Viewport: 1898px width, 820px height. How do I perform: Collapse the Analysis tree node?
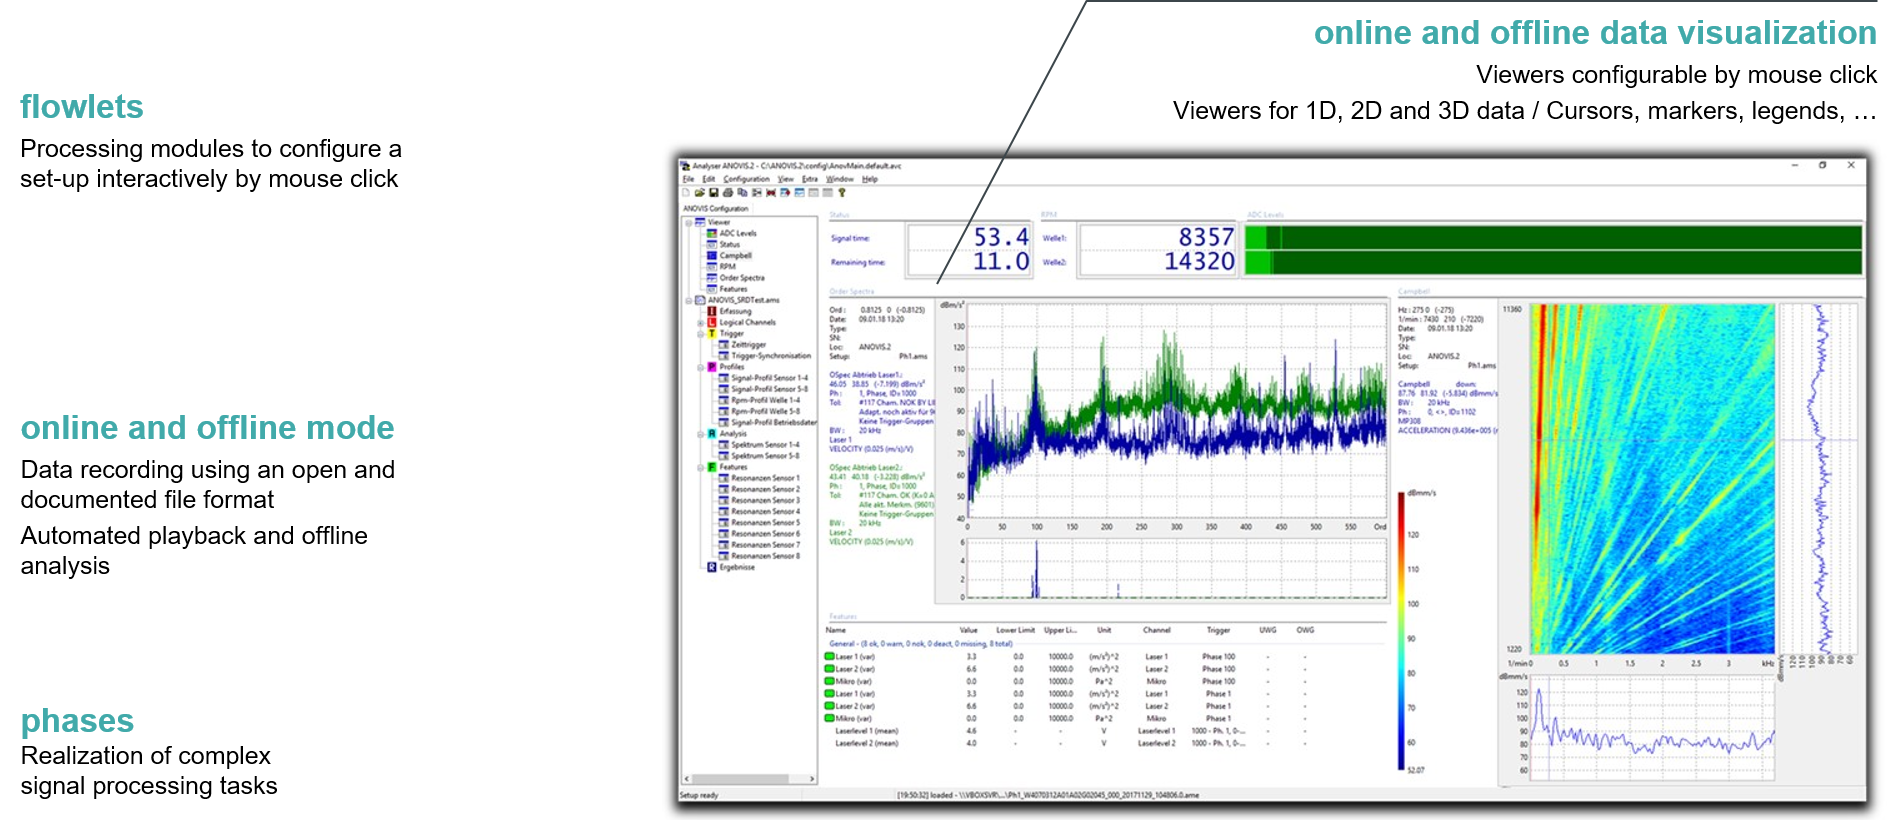click(x=700, y=434)
